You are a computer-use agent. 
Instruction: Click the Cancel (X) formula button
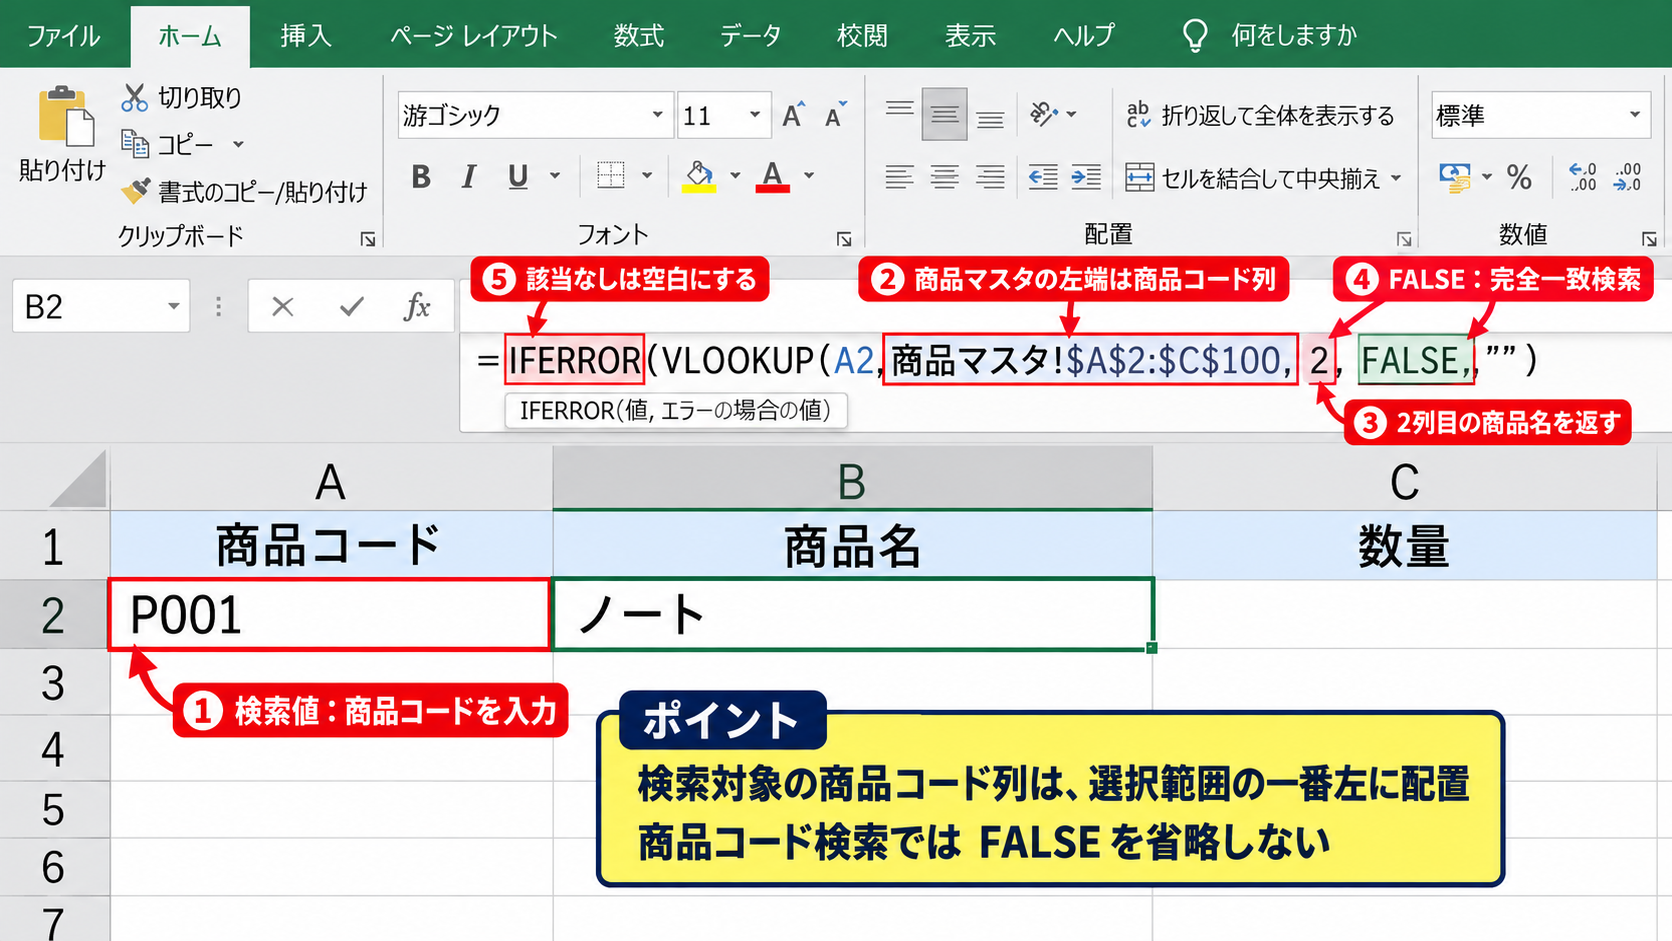(283, 306)
